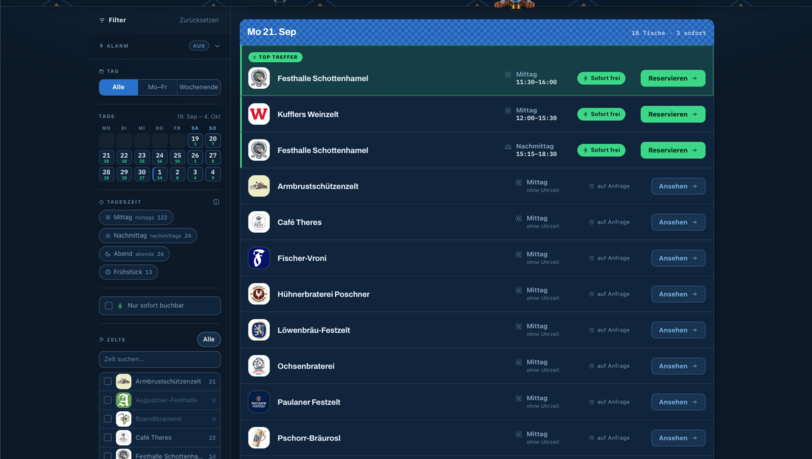Click the Paulaner Festzelt logo
Image resolution: width=812 pixels, height=459 pixels.
[x=259, y=402]
